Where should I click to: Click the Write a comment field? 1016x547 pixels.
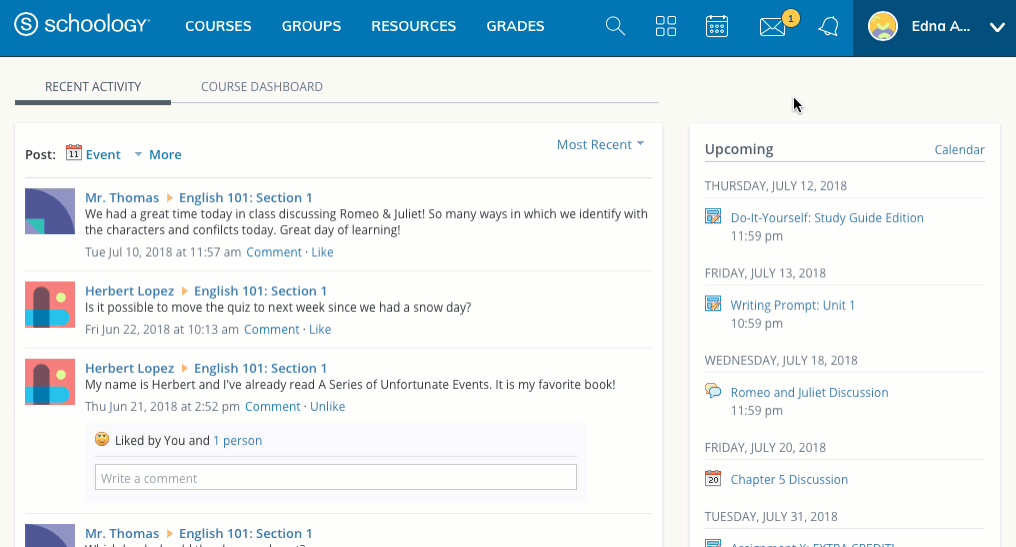335,478
